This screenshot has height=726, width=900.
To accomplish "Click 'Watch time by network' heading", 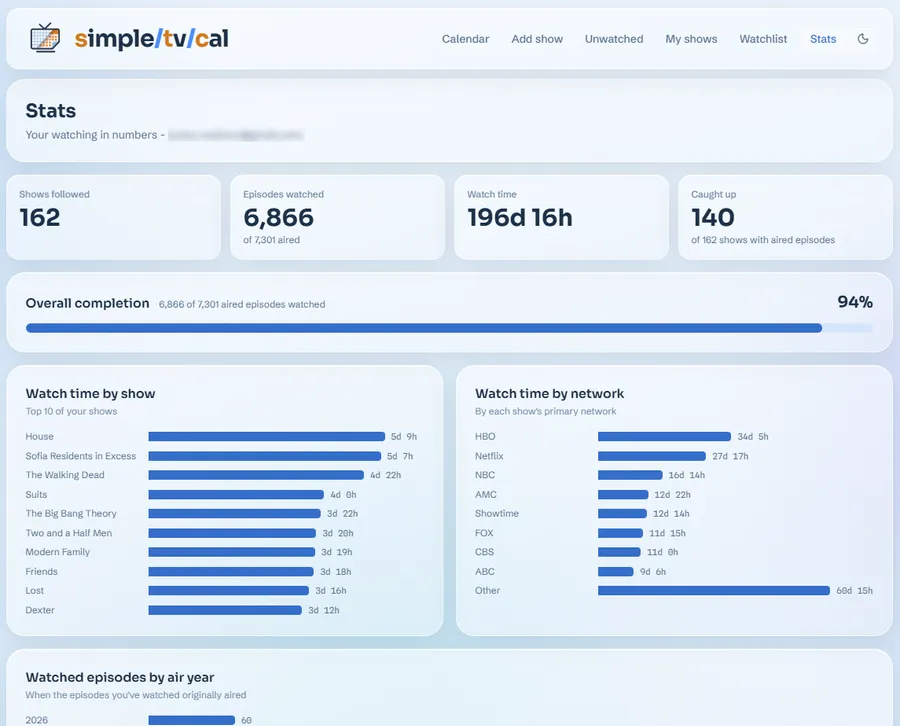I will tap(549, 394).
